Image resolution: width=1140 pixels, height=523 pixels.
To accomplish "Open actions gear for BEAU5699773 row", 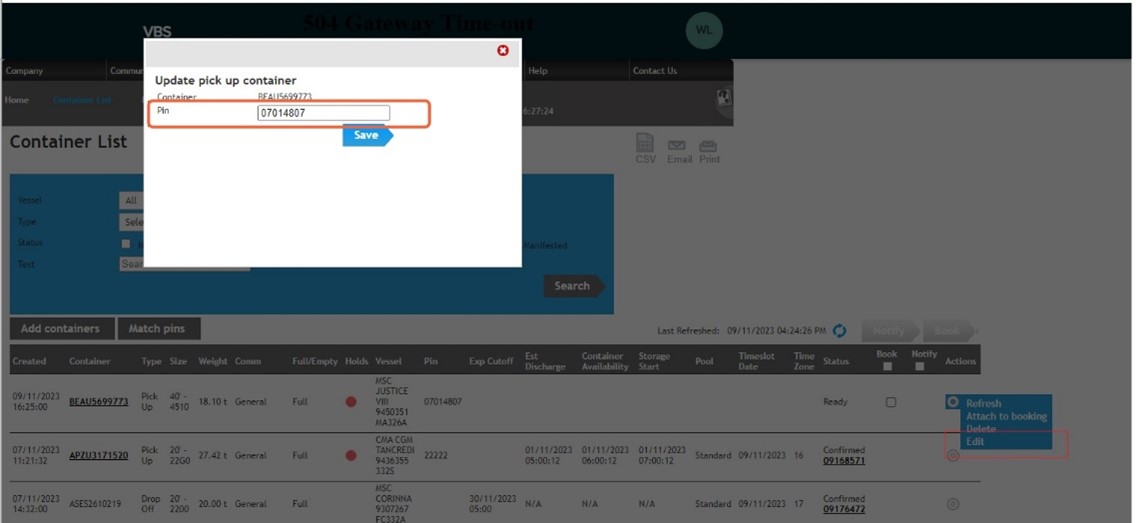I will point(952,402).
